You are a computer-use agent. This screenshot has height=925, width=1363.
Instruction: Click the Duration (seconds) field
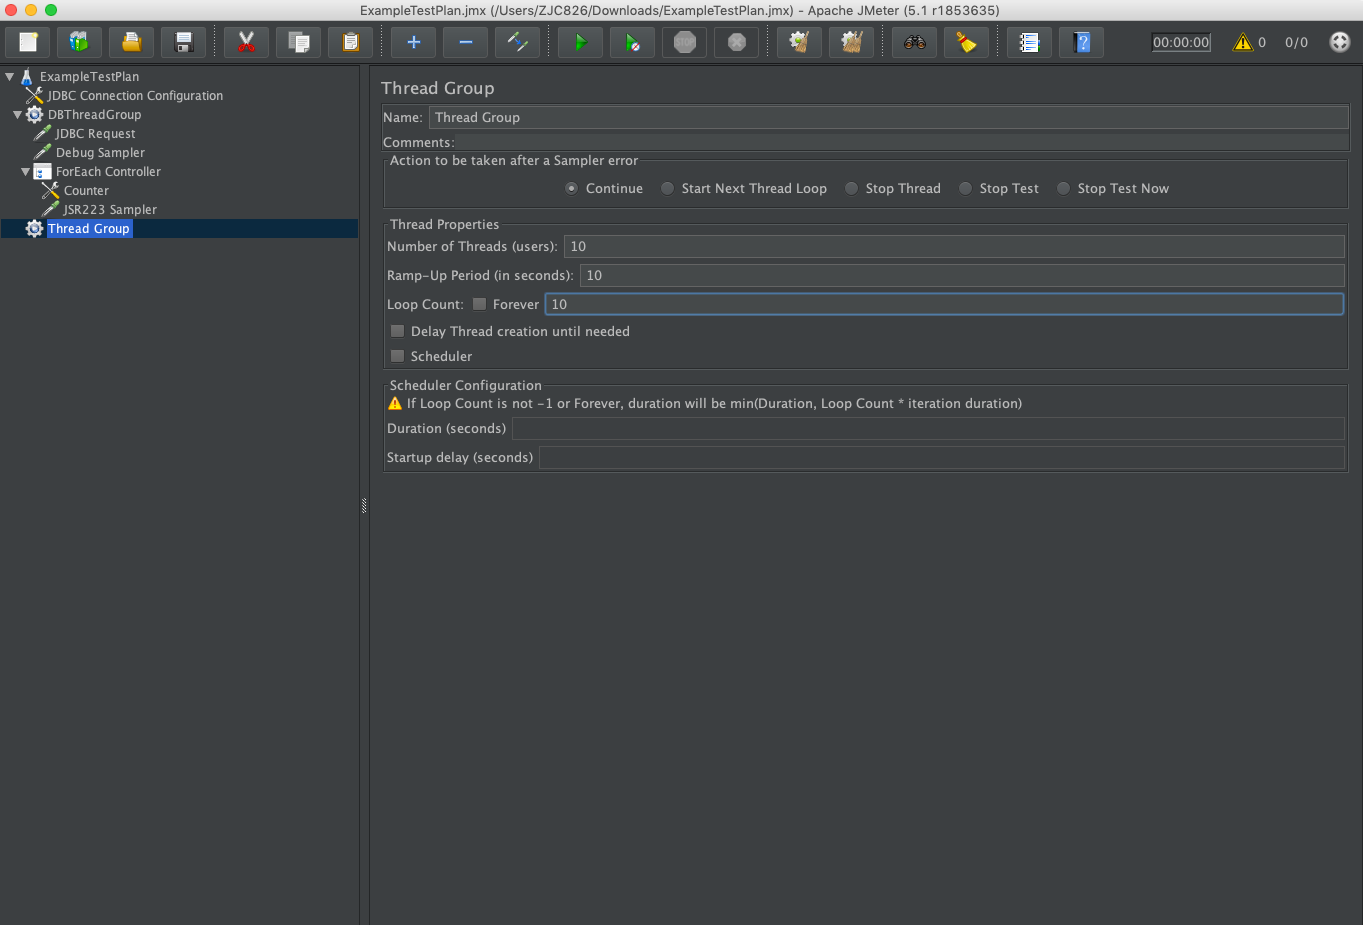tap(928, 428)
